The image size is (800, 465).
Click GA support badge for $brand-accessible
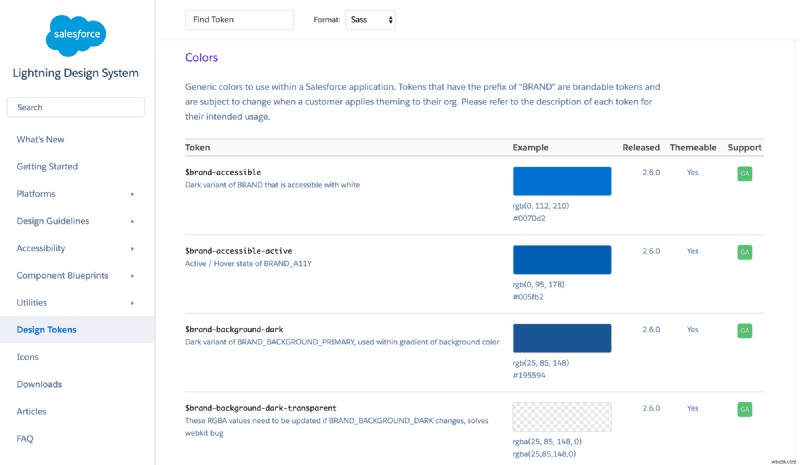744,174
